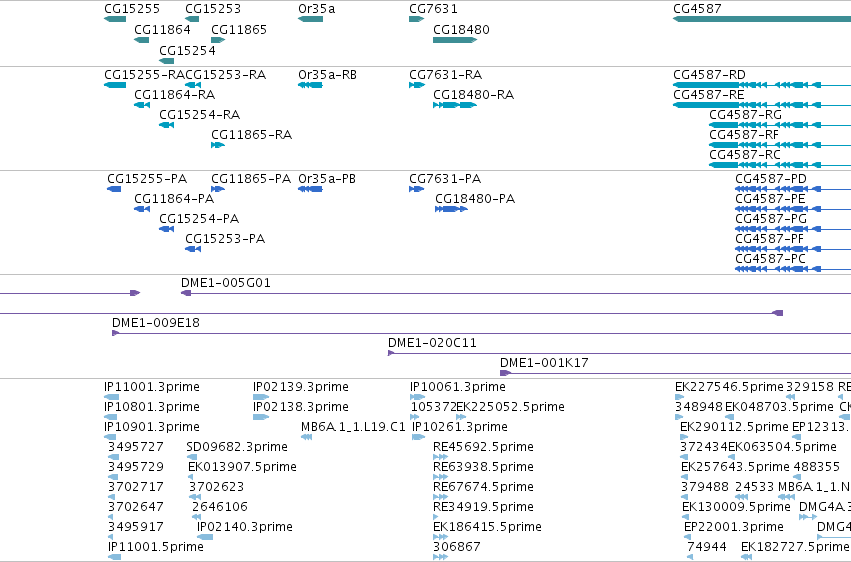
Task: Click the CG4587-PD protein label
Action: click(771, 178)
